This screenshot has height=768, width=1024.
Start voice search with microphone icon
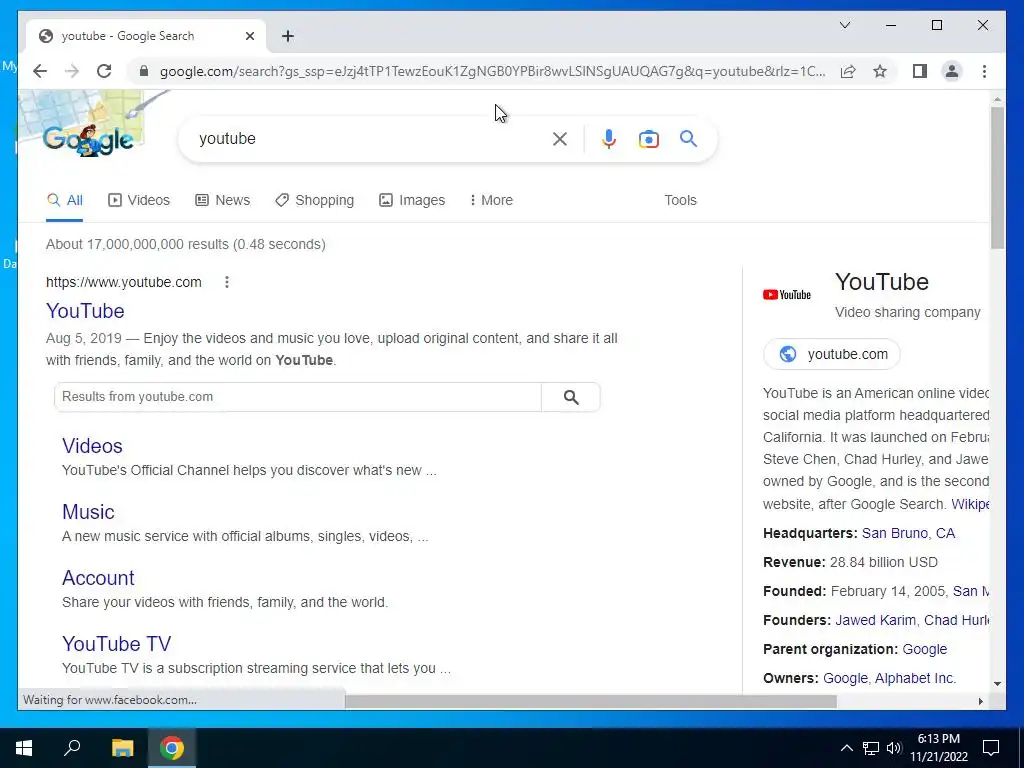click(x=609, y=138)
